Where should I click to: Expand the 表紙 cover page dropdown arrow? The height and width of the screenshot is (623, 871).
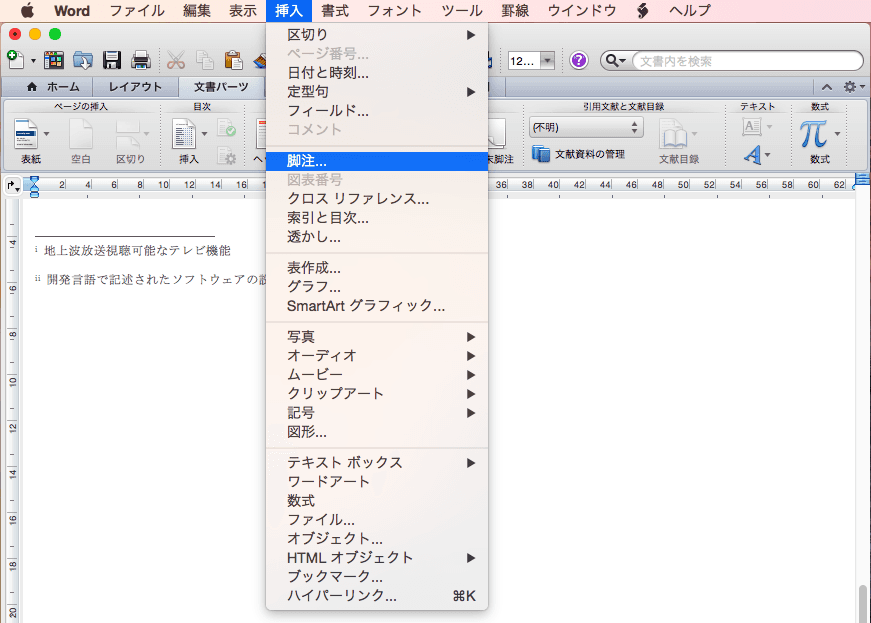46,134
